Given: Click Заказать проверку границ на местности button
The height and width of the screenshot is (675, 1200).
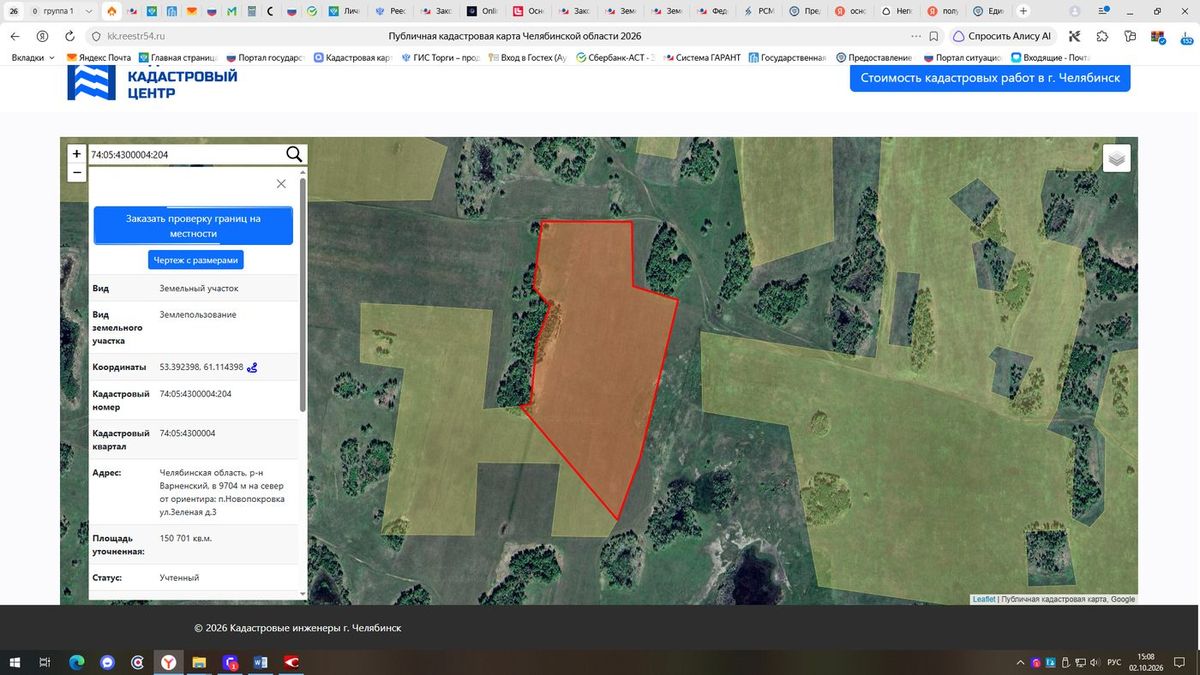Looking at the screenshot, I should 193,226.
